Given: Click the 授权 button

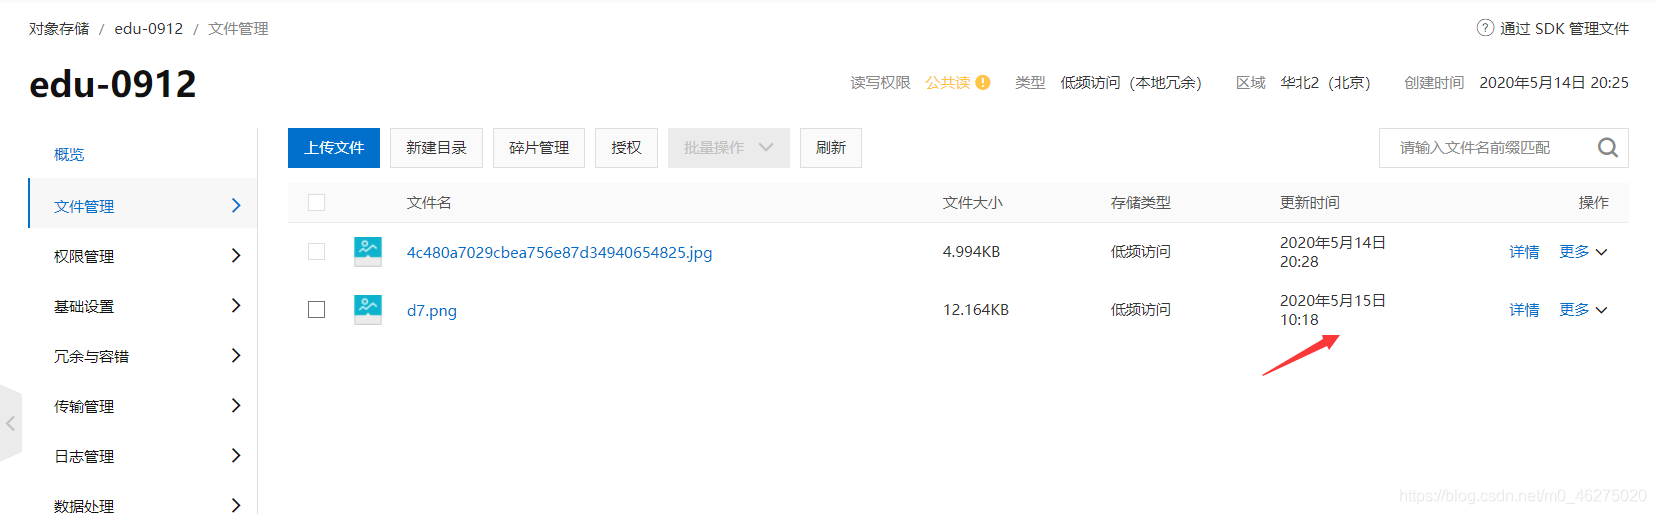Looking at the screenshot, I should [626, 148].
